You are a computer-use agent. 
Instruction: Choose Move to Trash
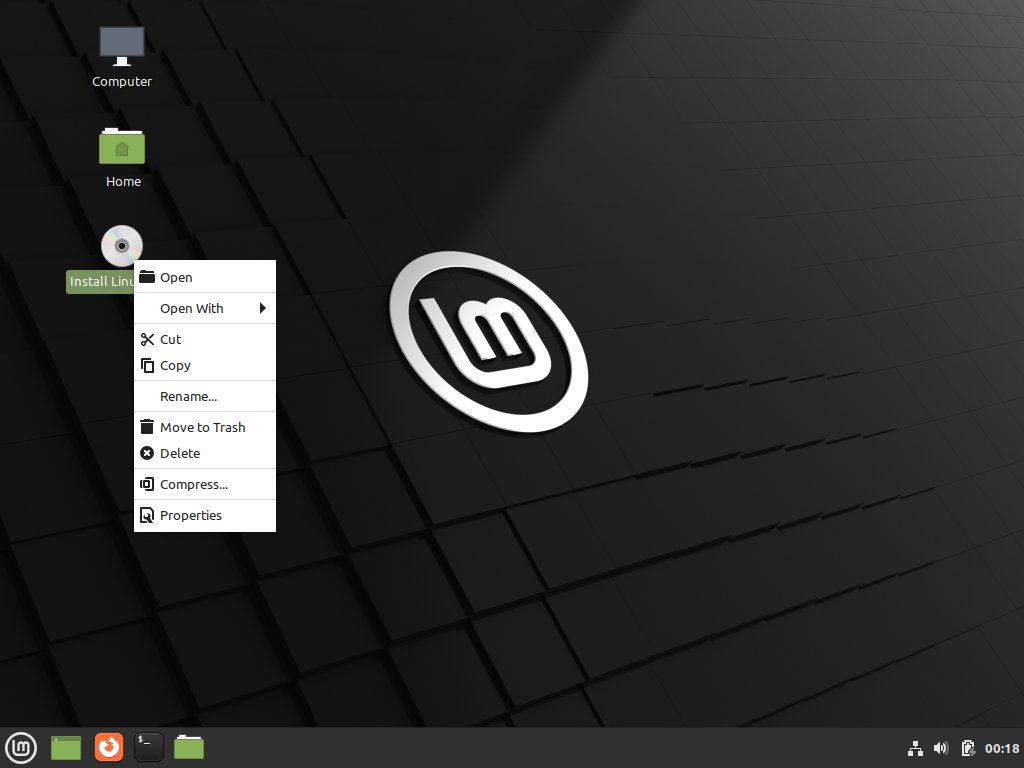[x=205, y=428]
